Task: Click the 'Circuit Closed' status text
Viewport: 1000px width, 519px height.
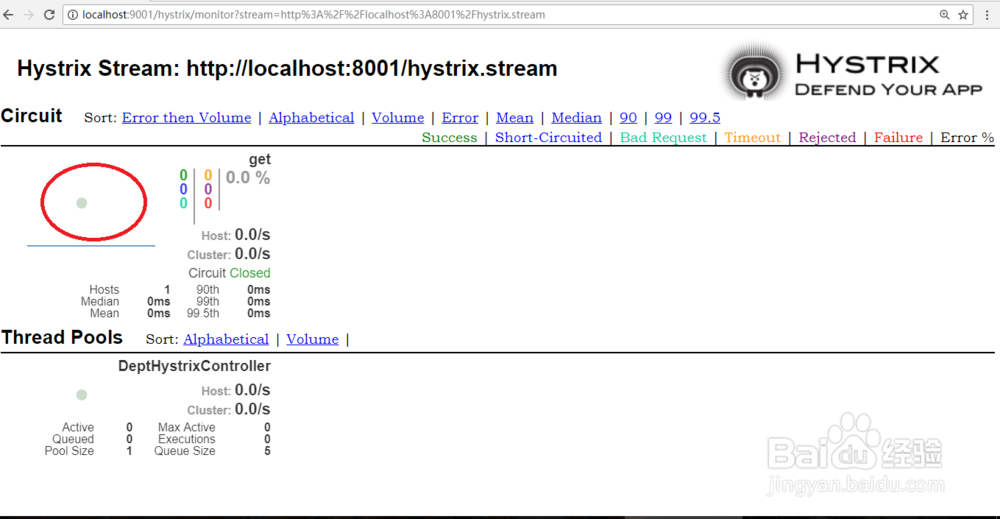Action: point(229,273)
